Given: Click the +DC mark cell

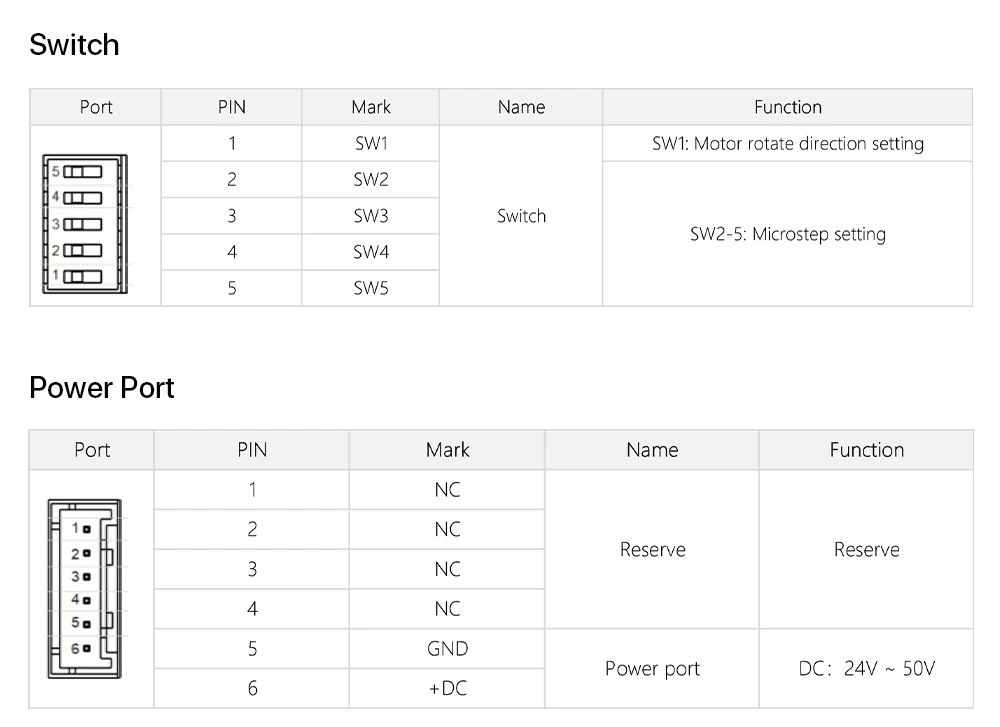Looking at the screenshot, I should (x=447, y=688).
